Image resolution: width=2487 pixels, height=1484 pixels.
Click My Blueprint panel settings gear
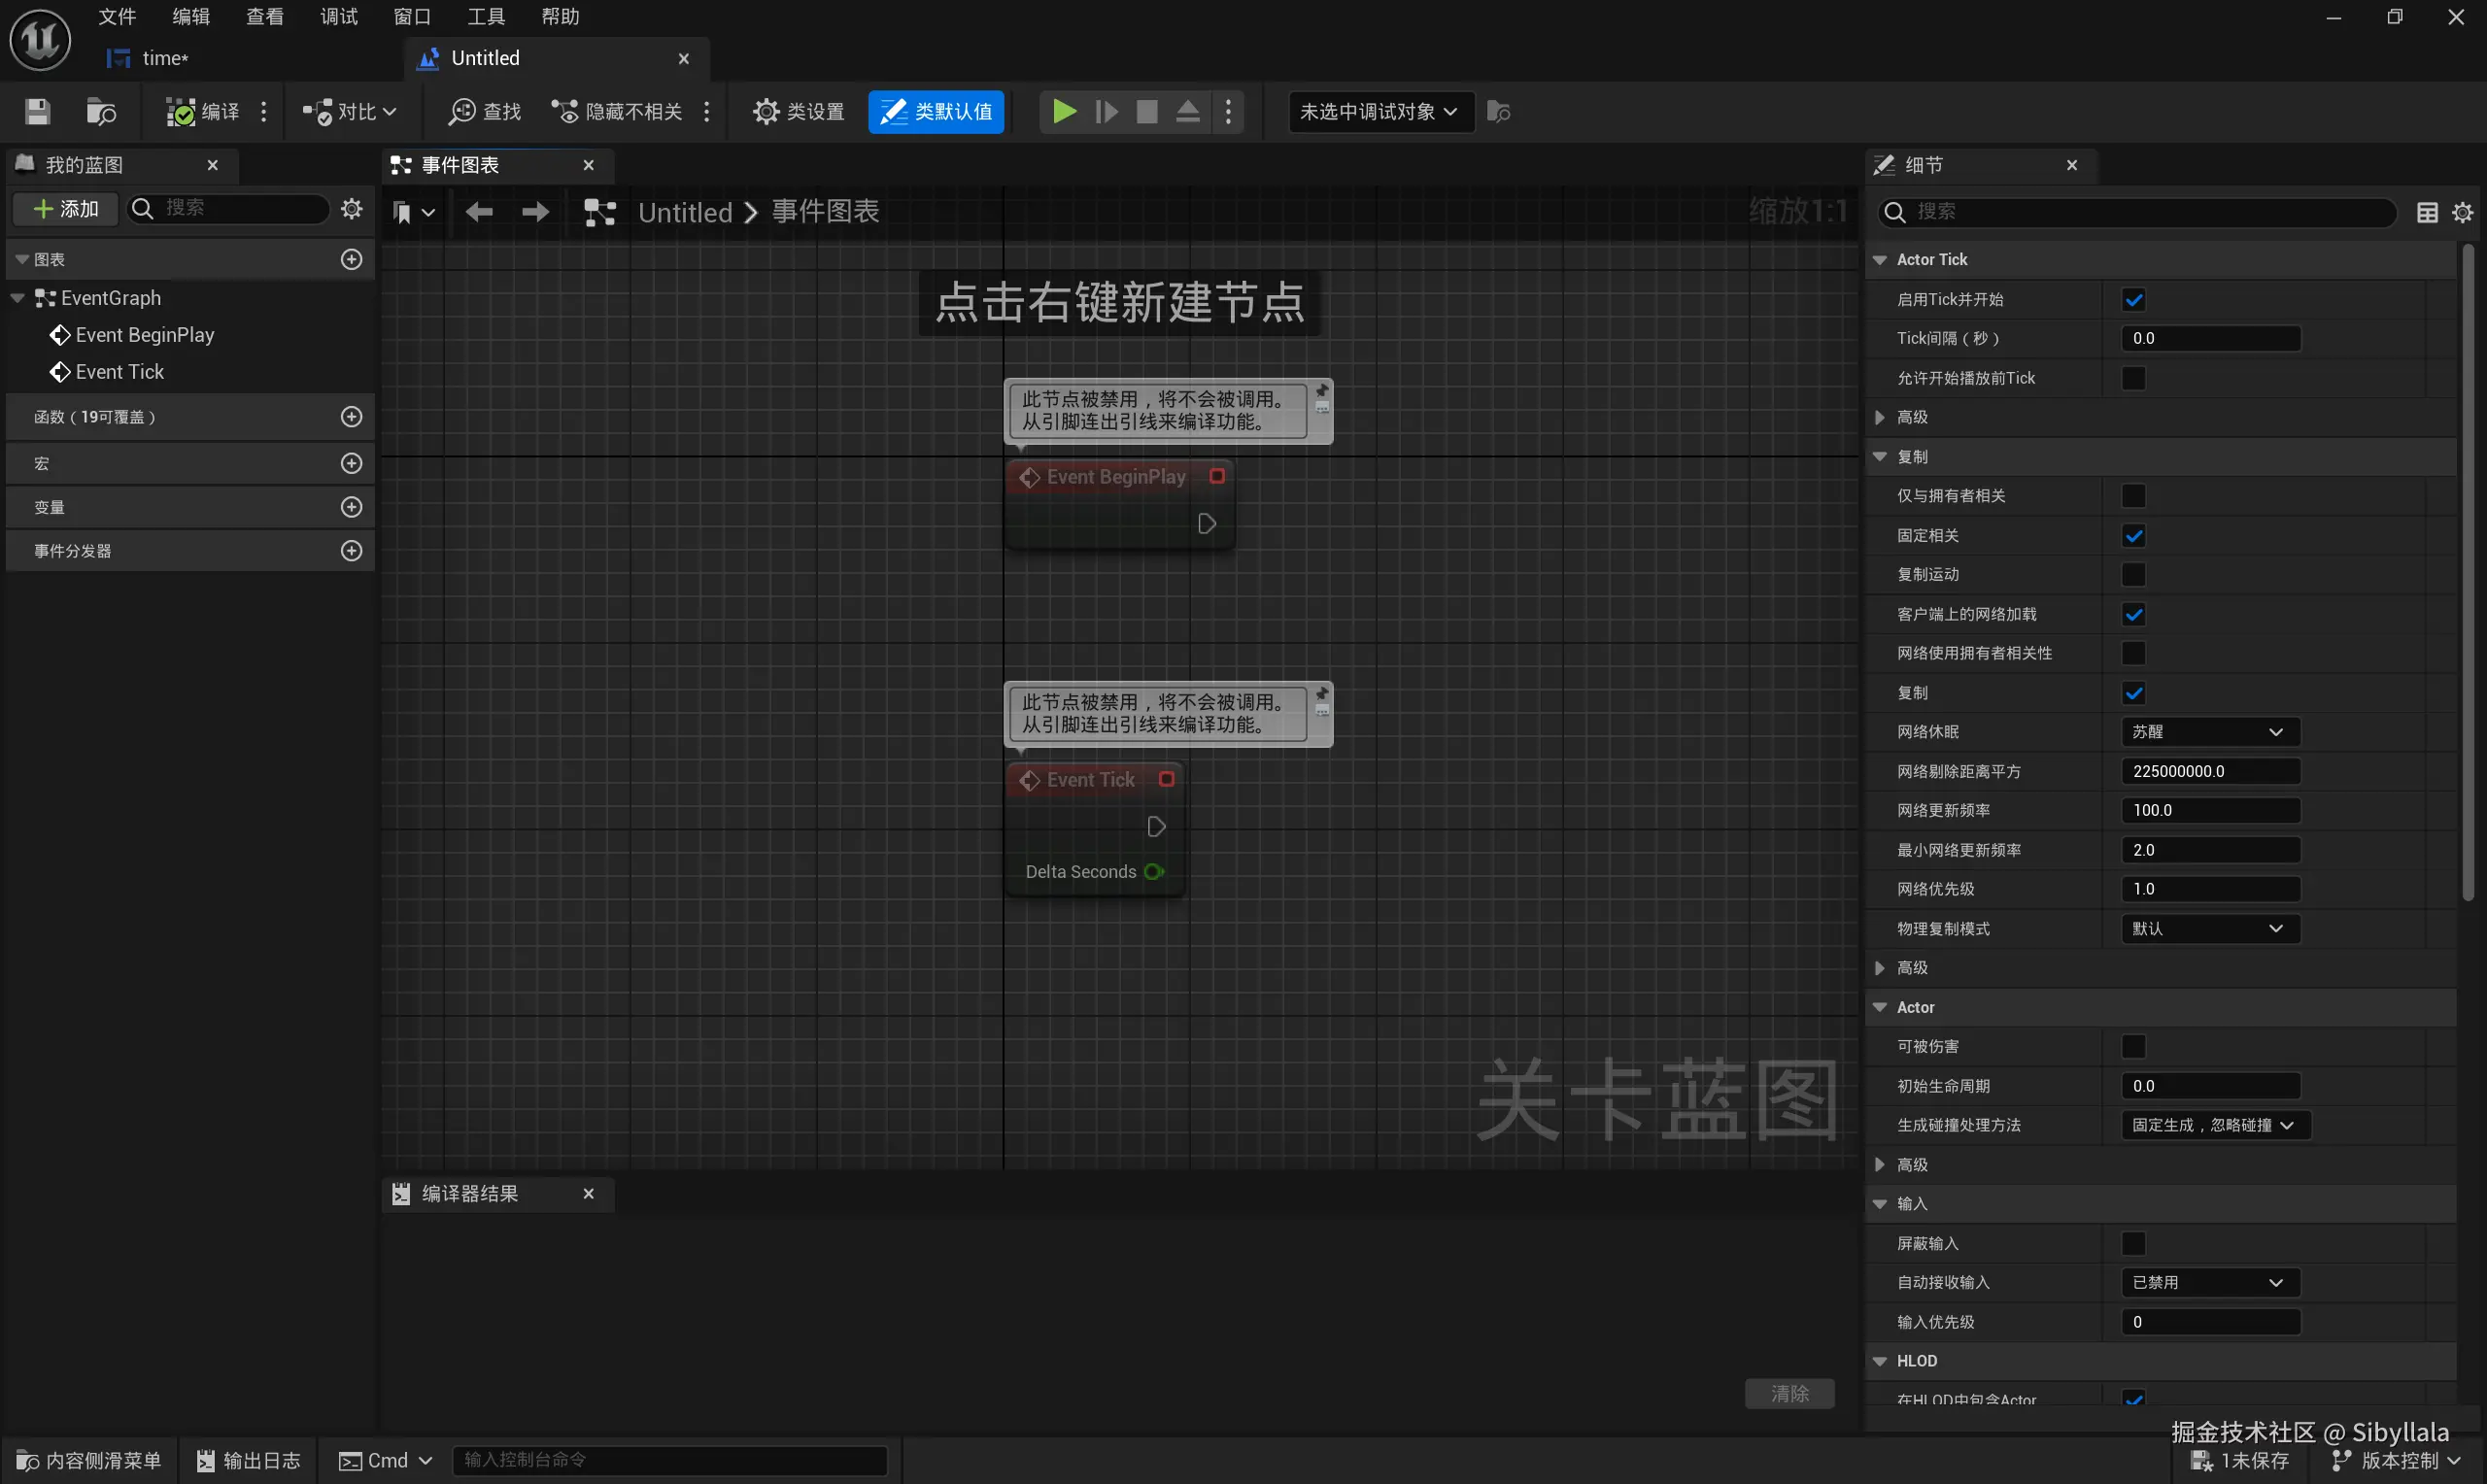pos(351,208)
